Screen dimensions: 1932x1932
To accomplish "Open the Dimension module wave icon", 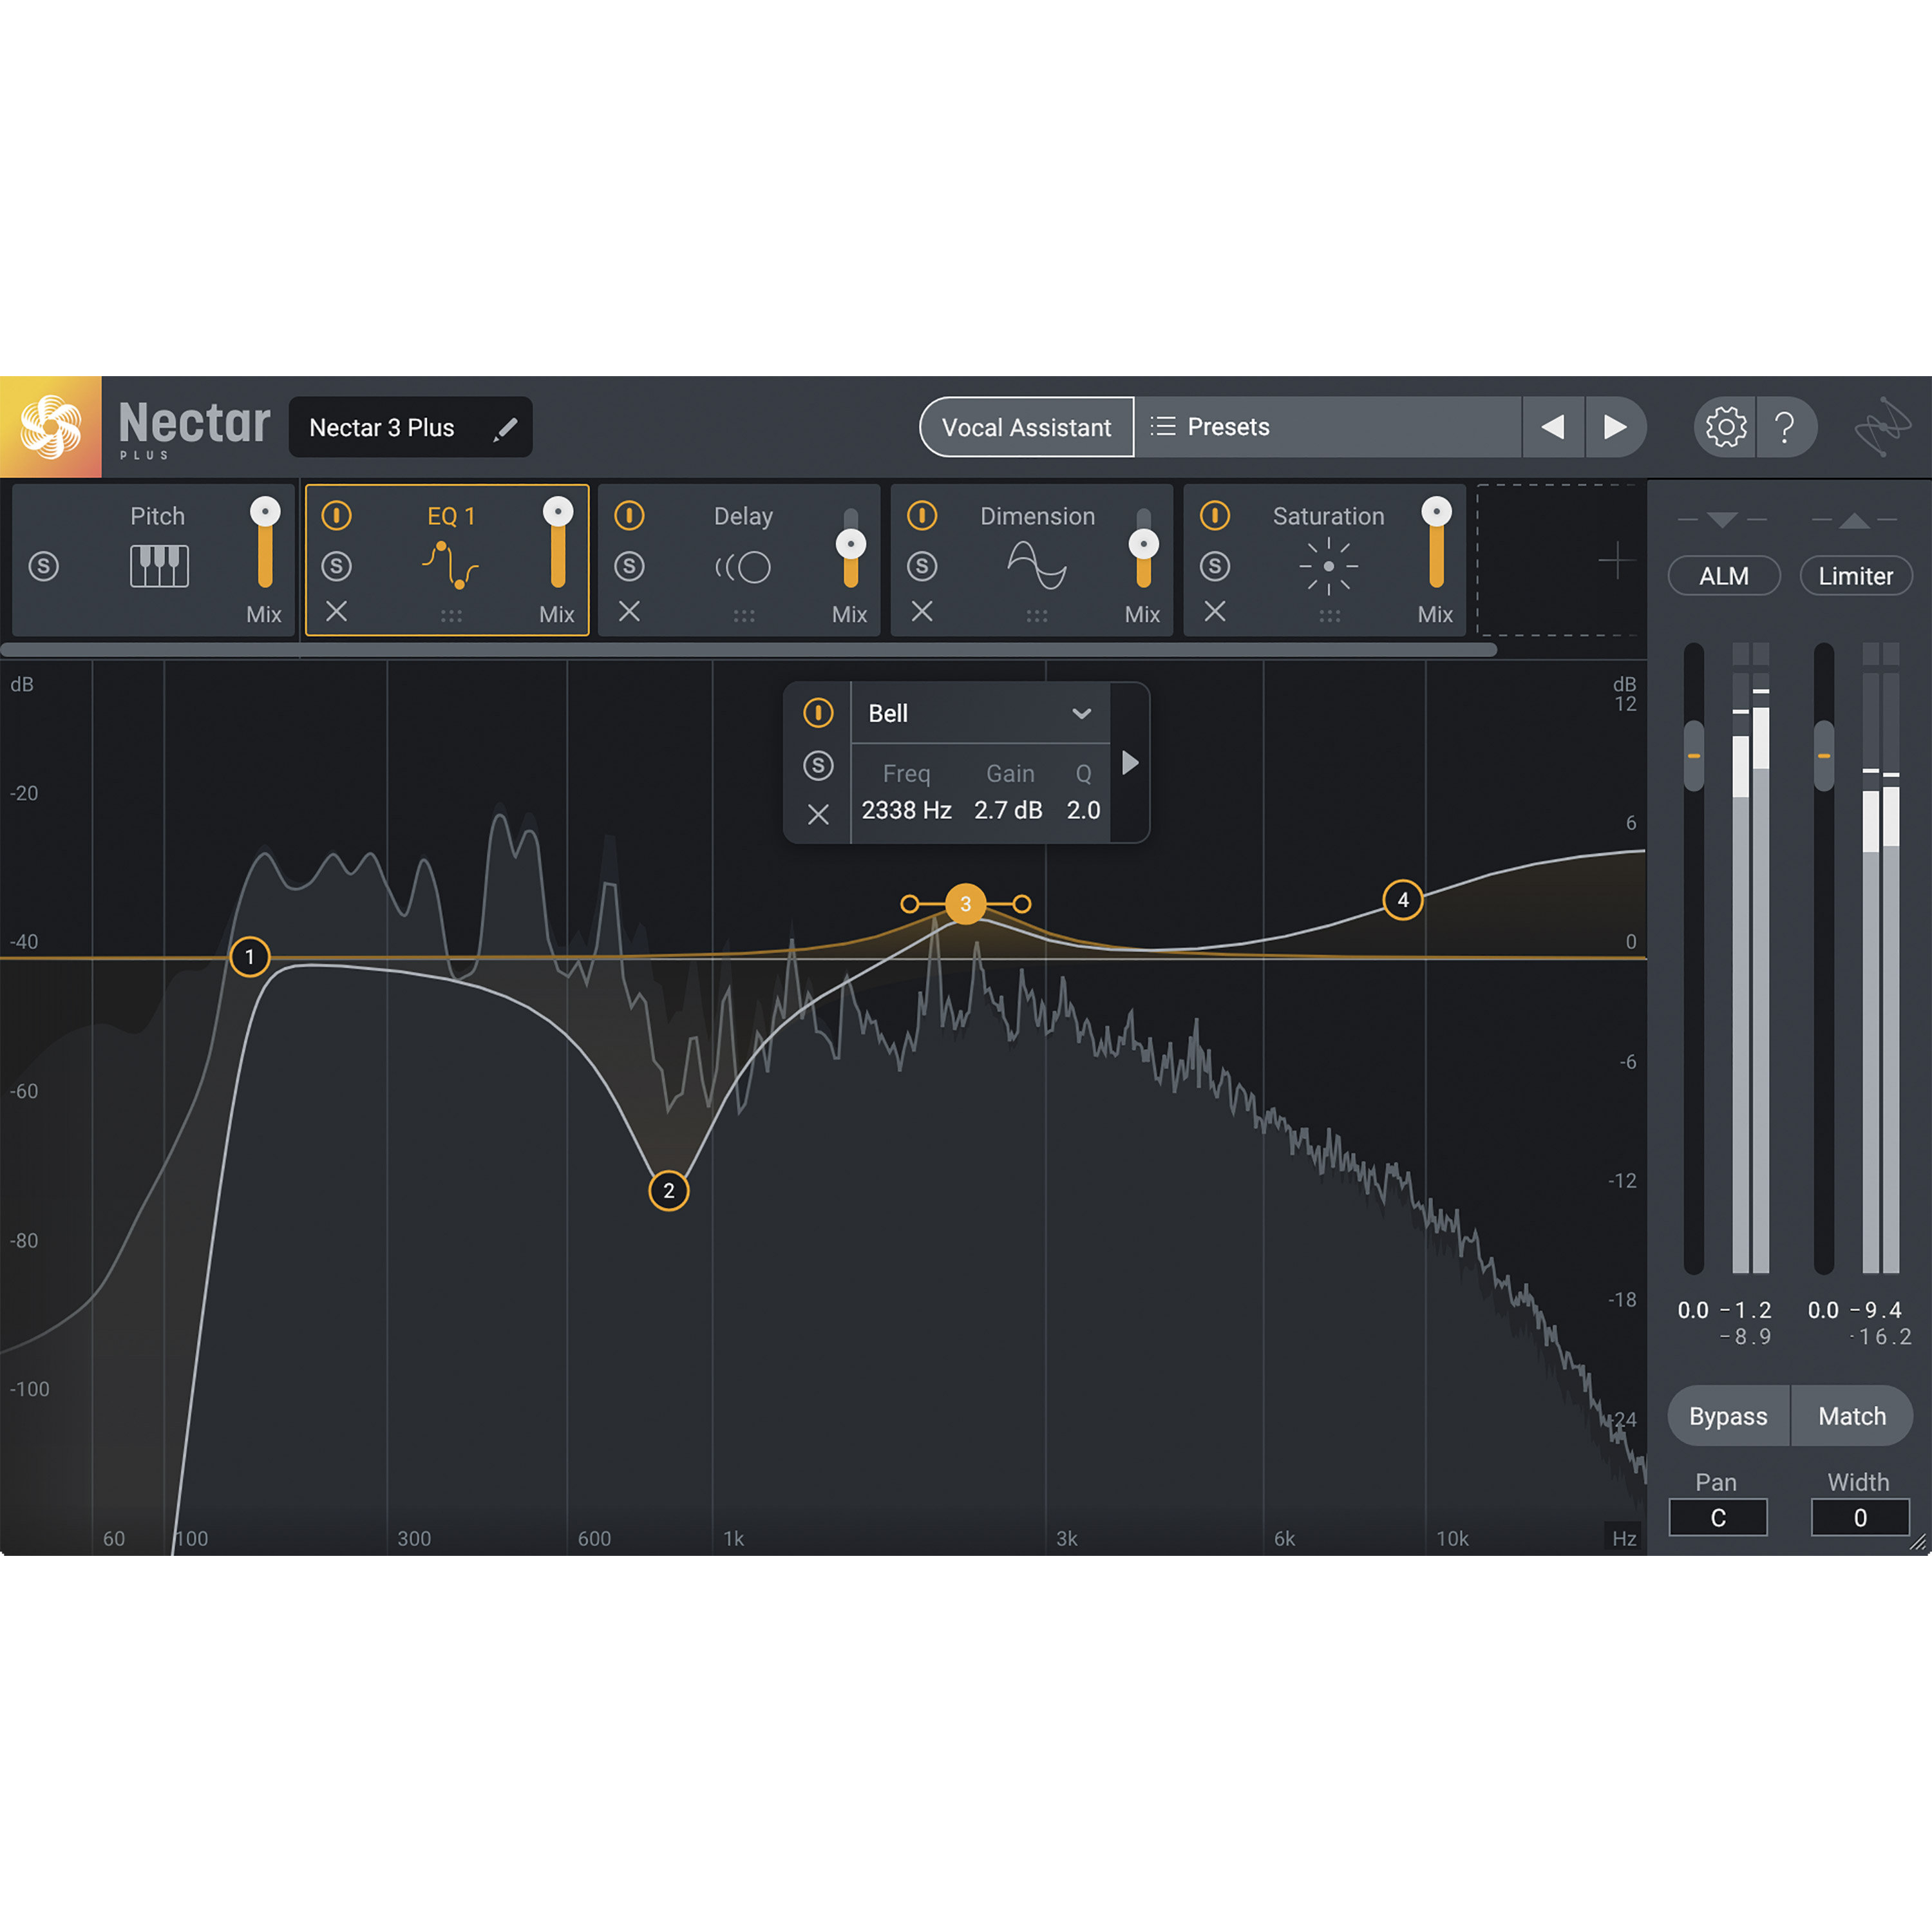I will 1037,566.
